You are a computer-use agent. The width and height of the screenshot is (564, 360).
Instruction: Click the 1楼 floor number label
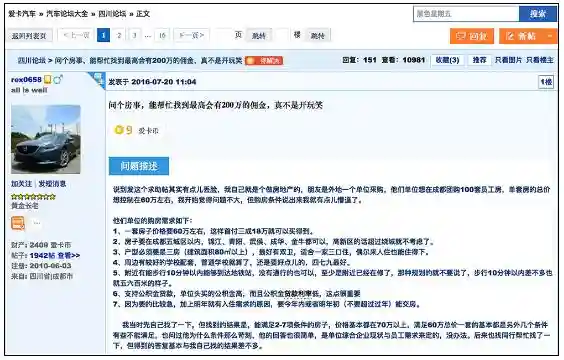[x=546, y=82]
